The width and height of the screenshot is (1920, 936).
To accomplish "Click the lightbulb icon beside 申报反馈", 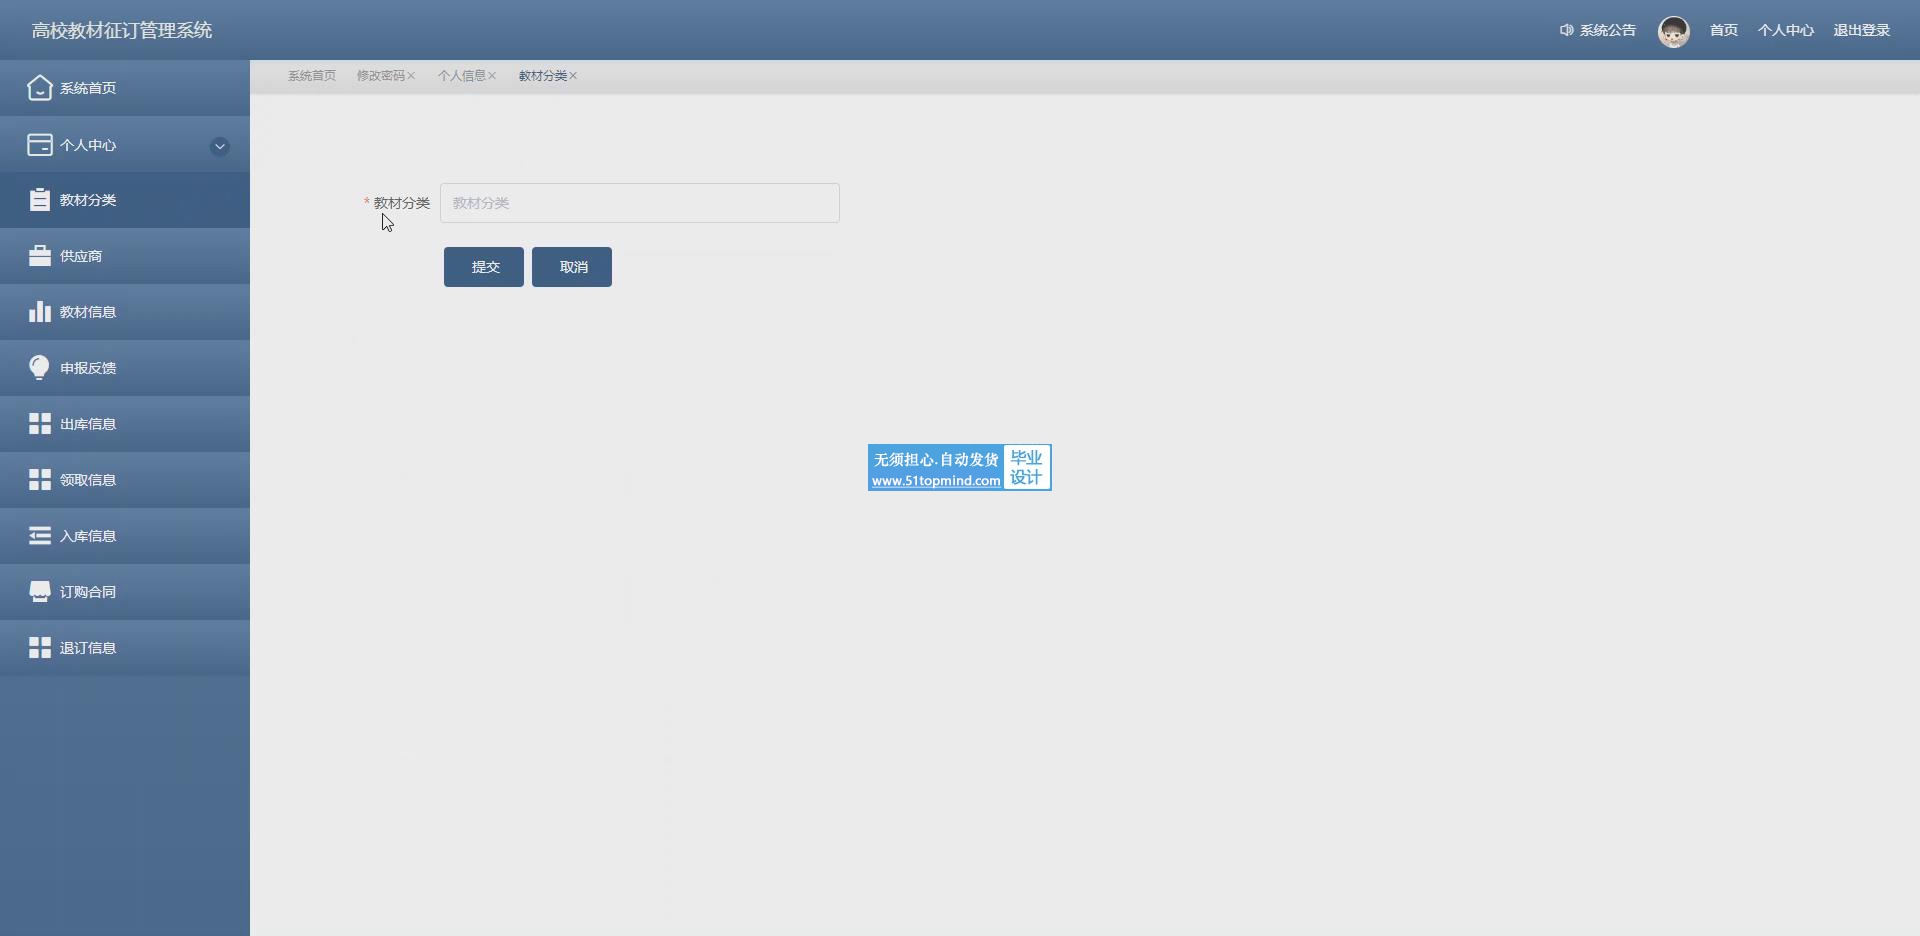I will (x=39, y=368).
